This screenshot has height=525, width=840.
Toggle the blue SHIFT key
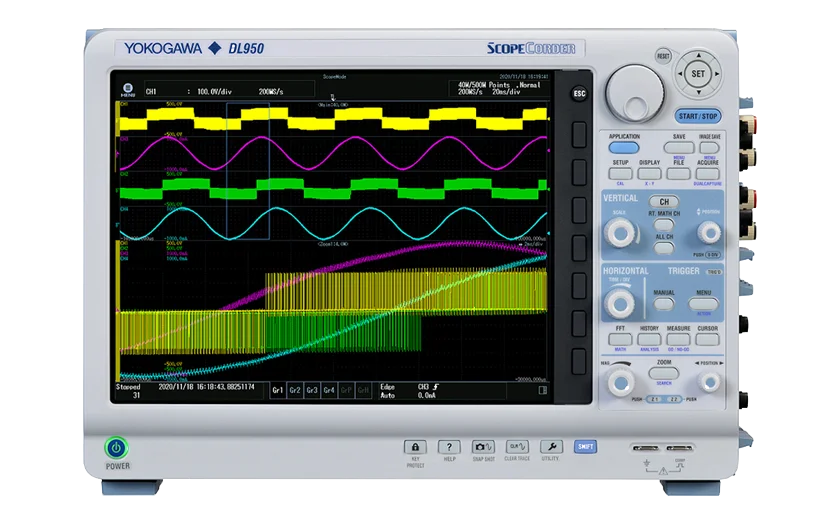click(x=586, y=447)
